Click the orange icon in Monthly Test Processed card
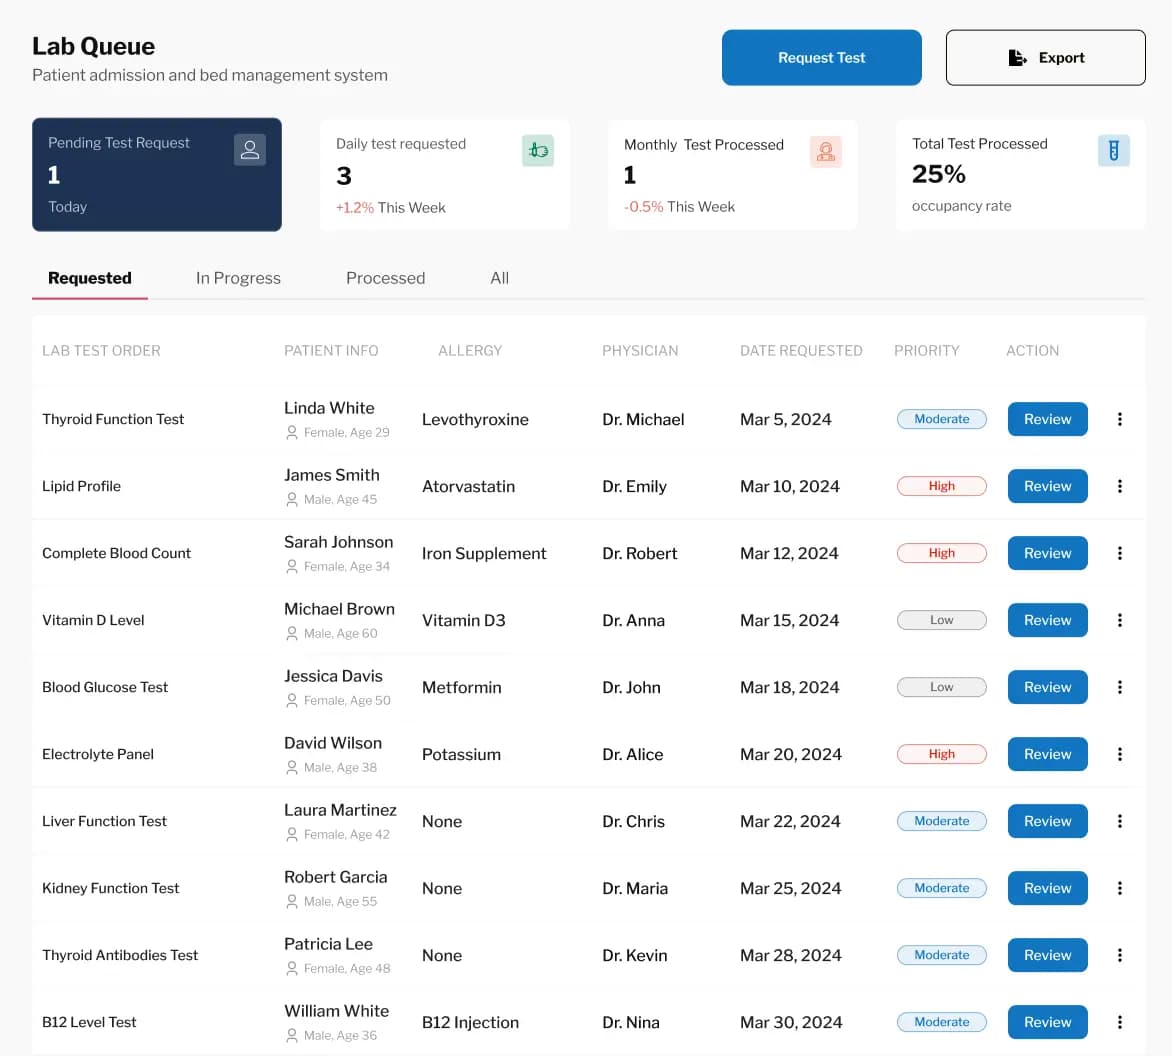Screen dimensions: 1172x1056 (x=826, y=152)
